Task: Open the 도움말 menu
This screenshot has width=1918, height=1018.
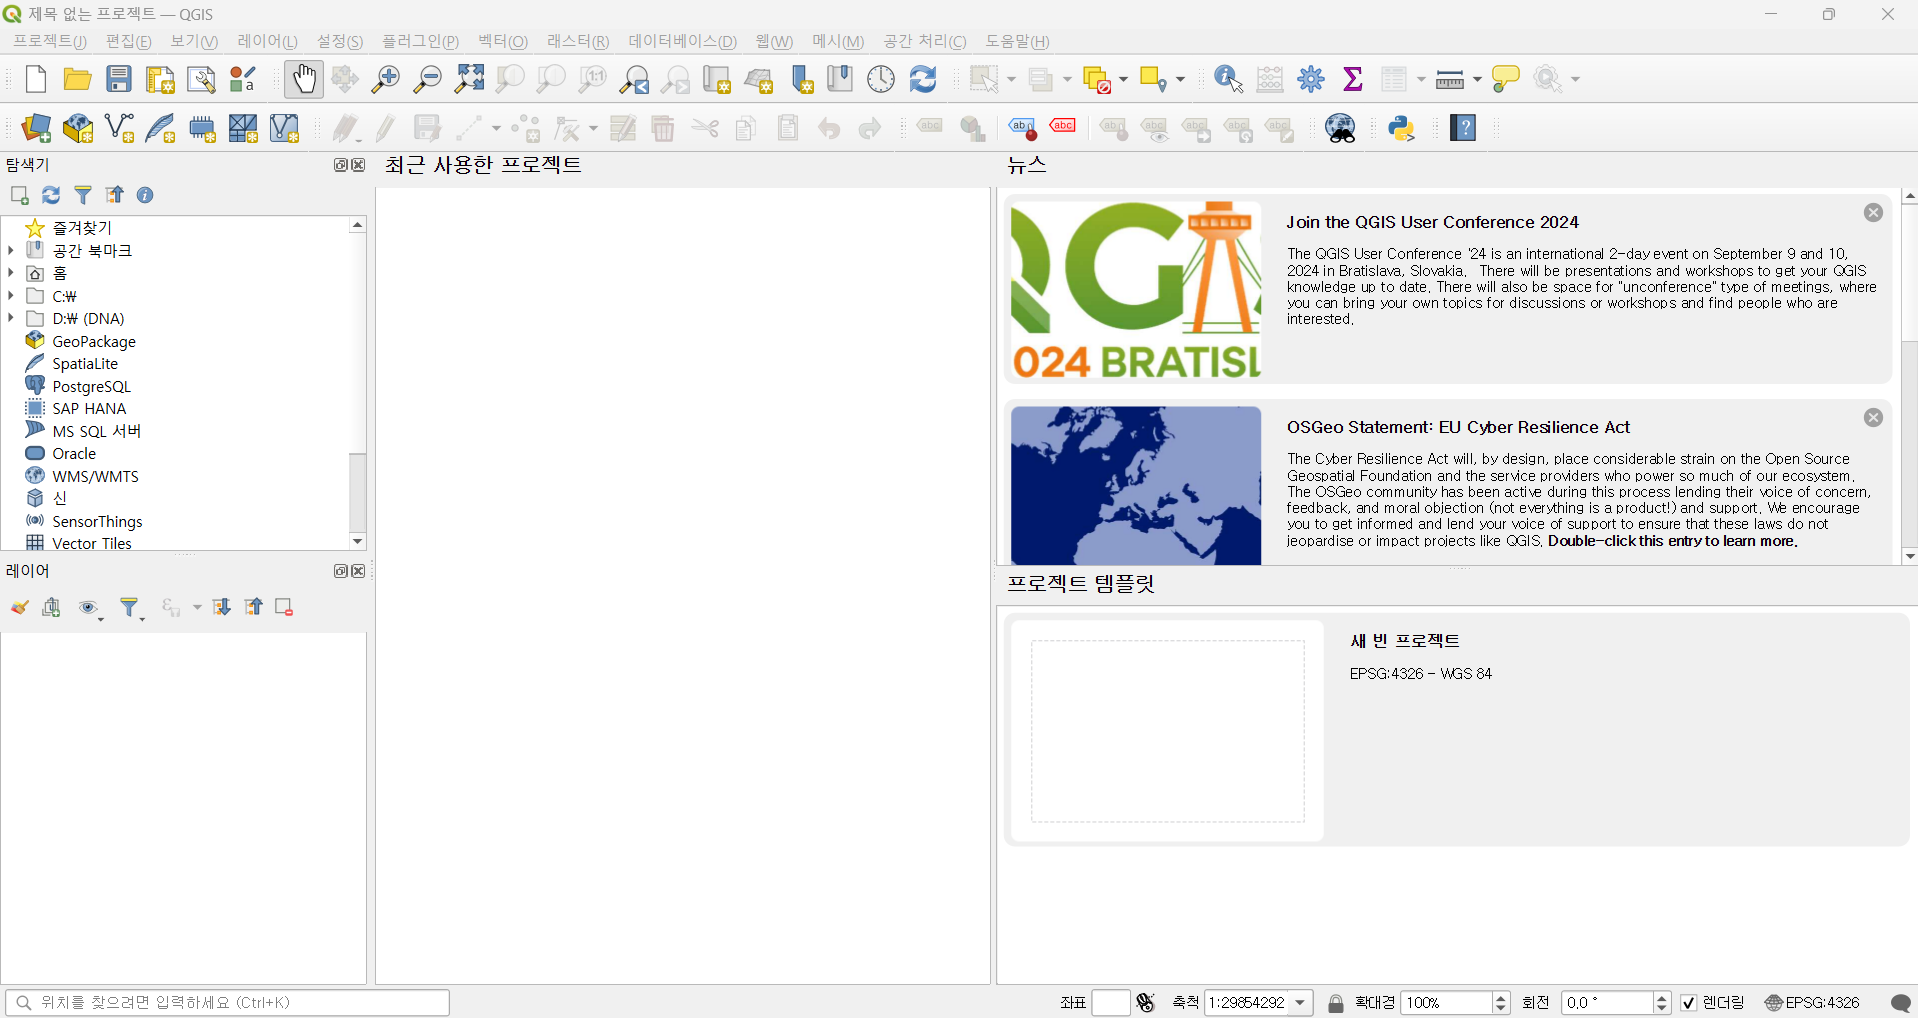Action: pyautogui.click(x=1017, y=41)
